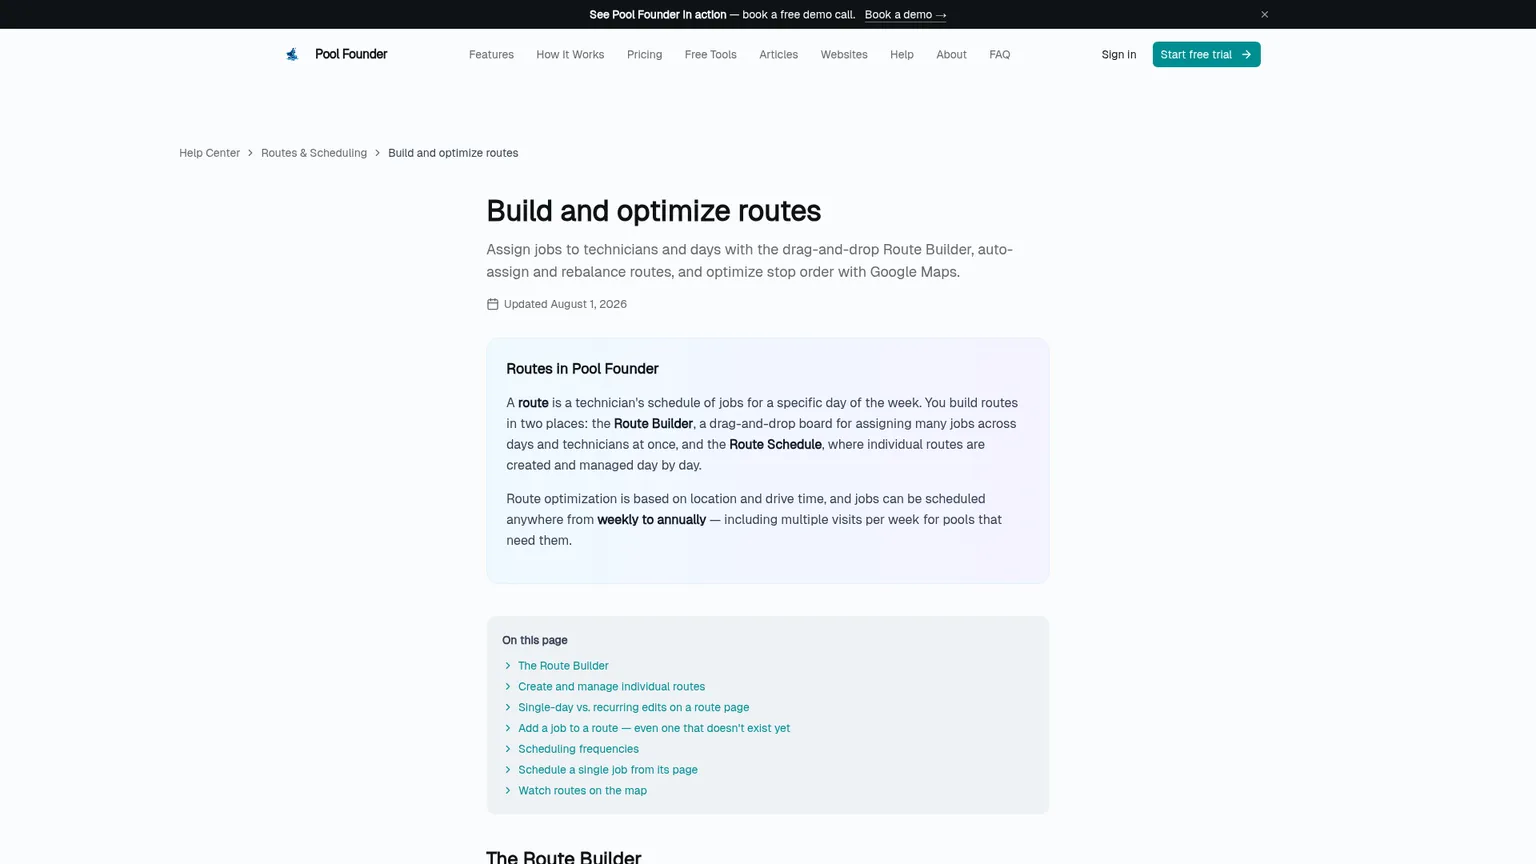Go to How It Works page

(x=570, y=55)
